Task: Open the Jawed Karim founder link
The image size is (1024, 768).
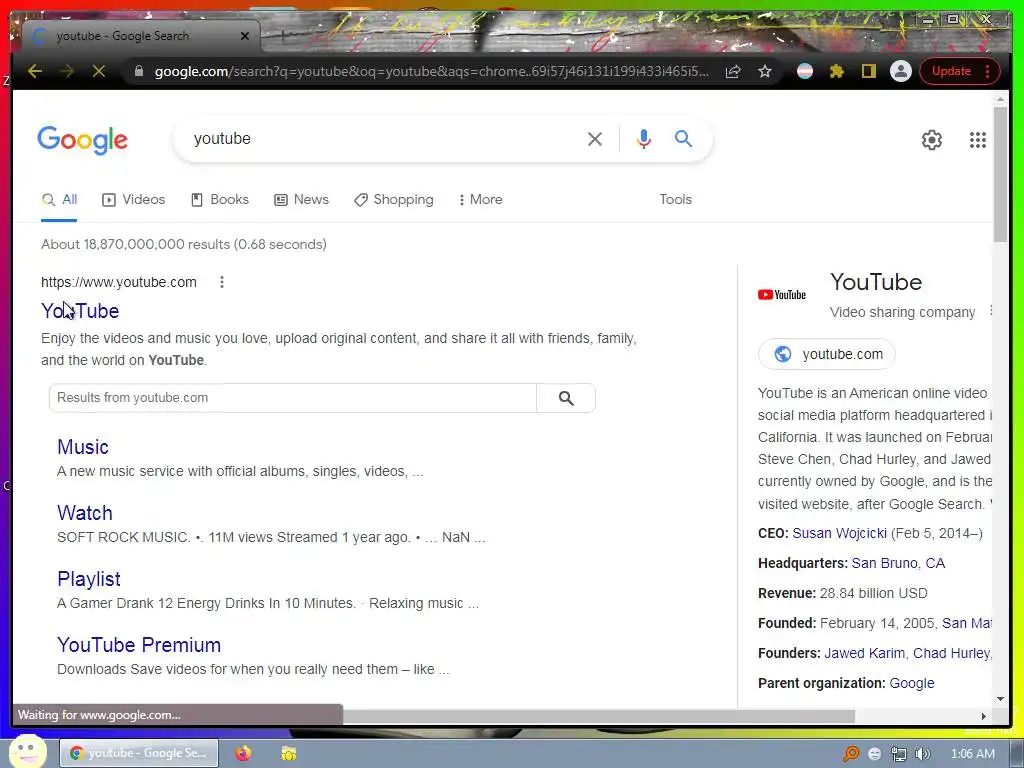Action: [x=865, y=653]
